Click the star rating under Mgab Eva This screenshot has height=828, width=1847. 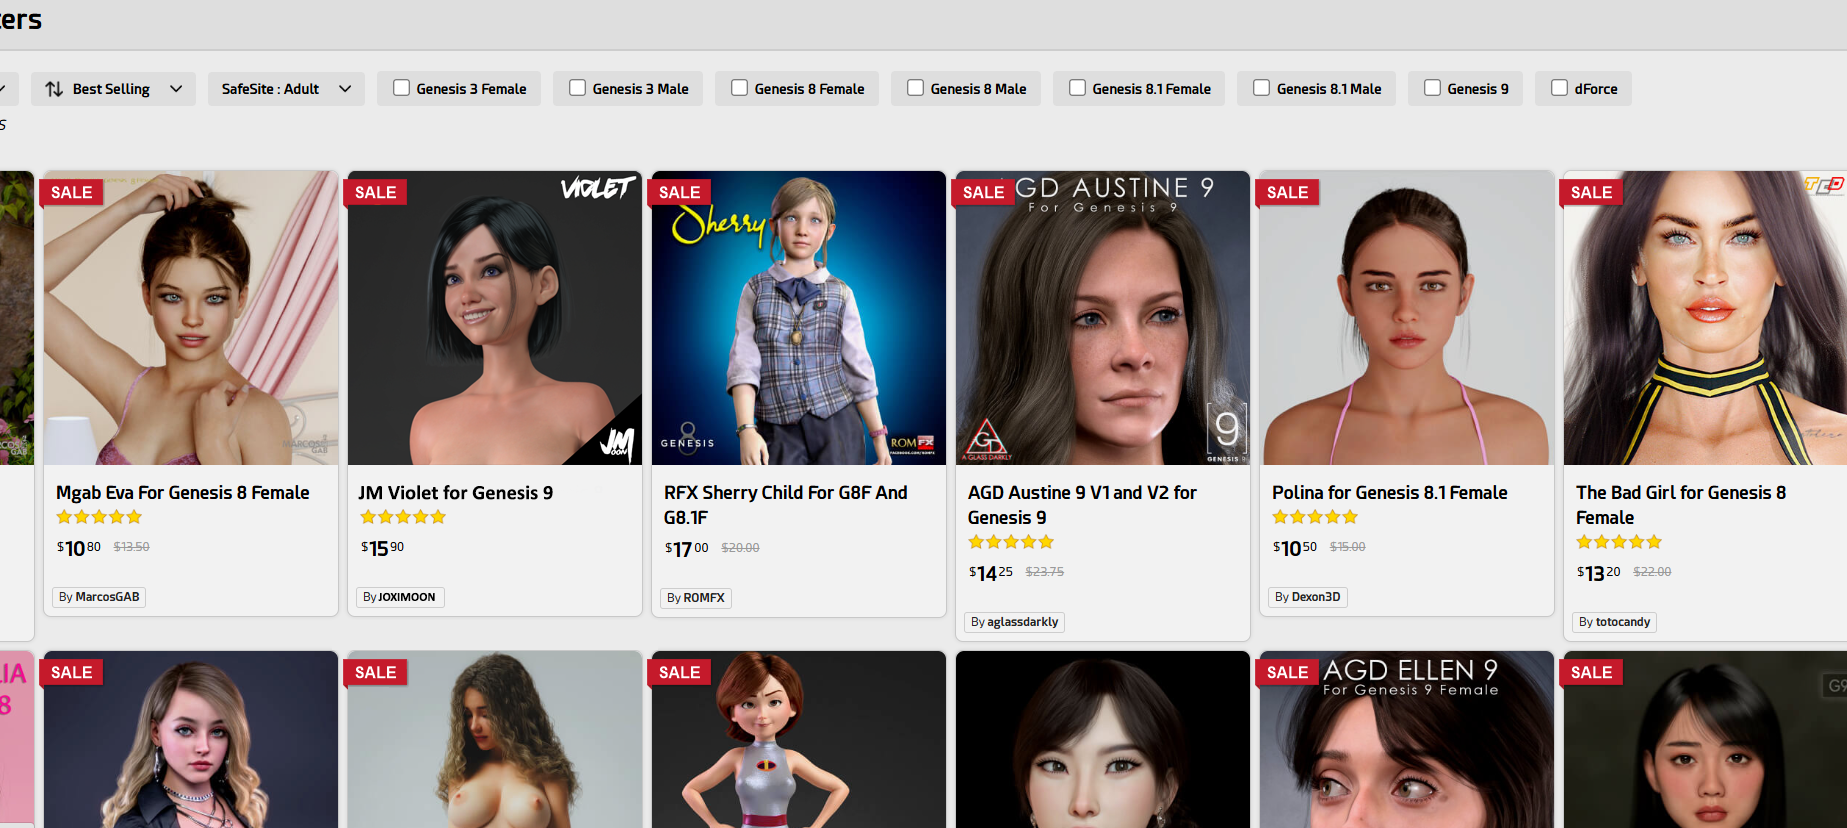99,517
